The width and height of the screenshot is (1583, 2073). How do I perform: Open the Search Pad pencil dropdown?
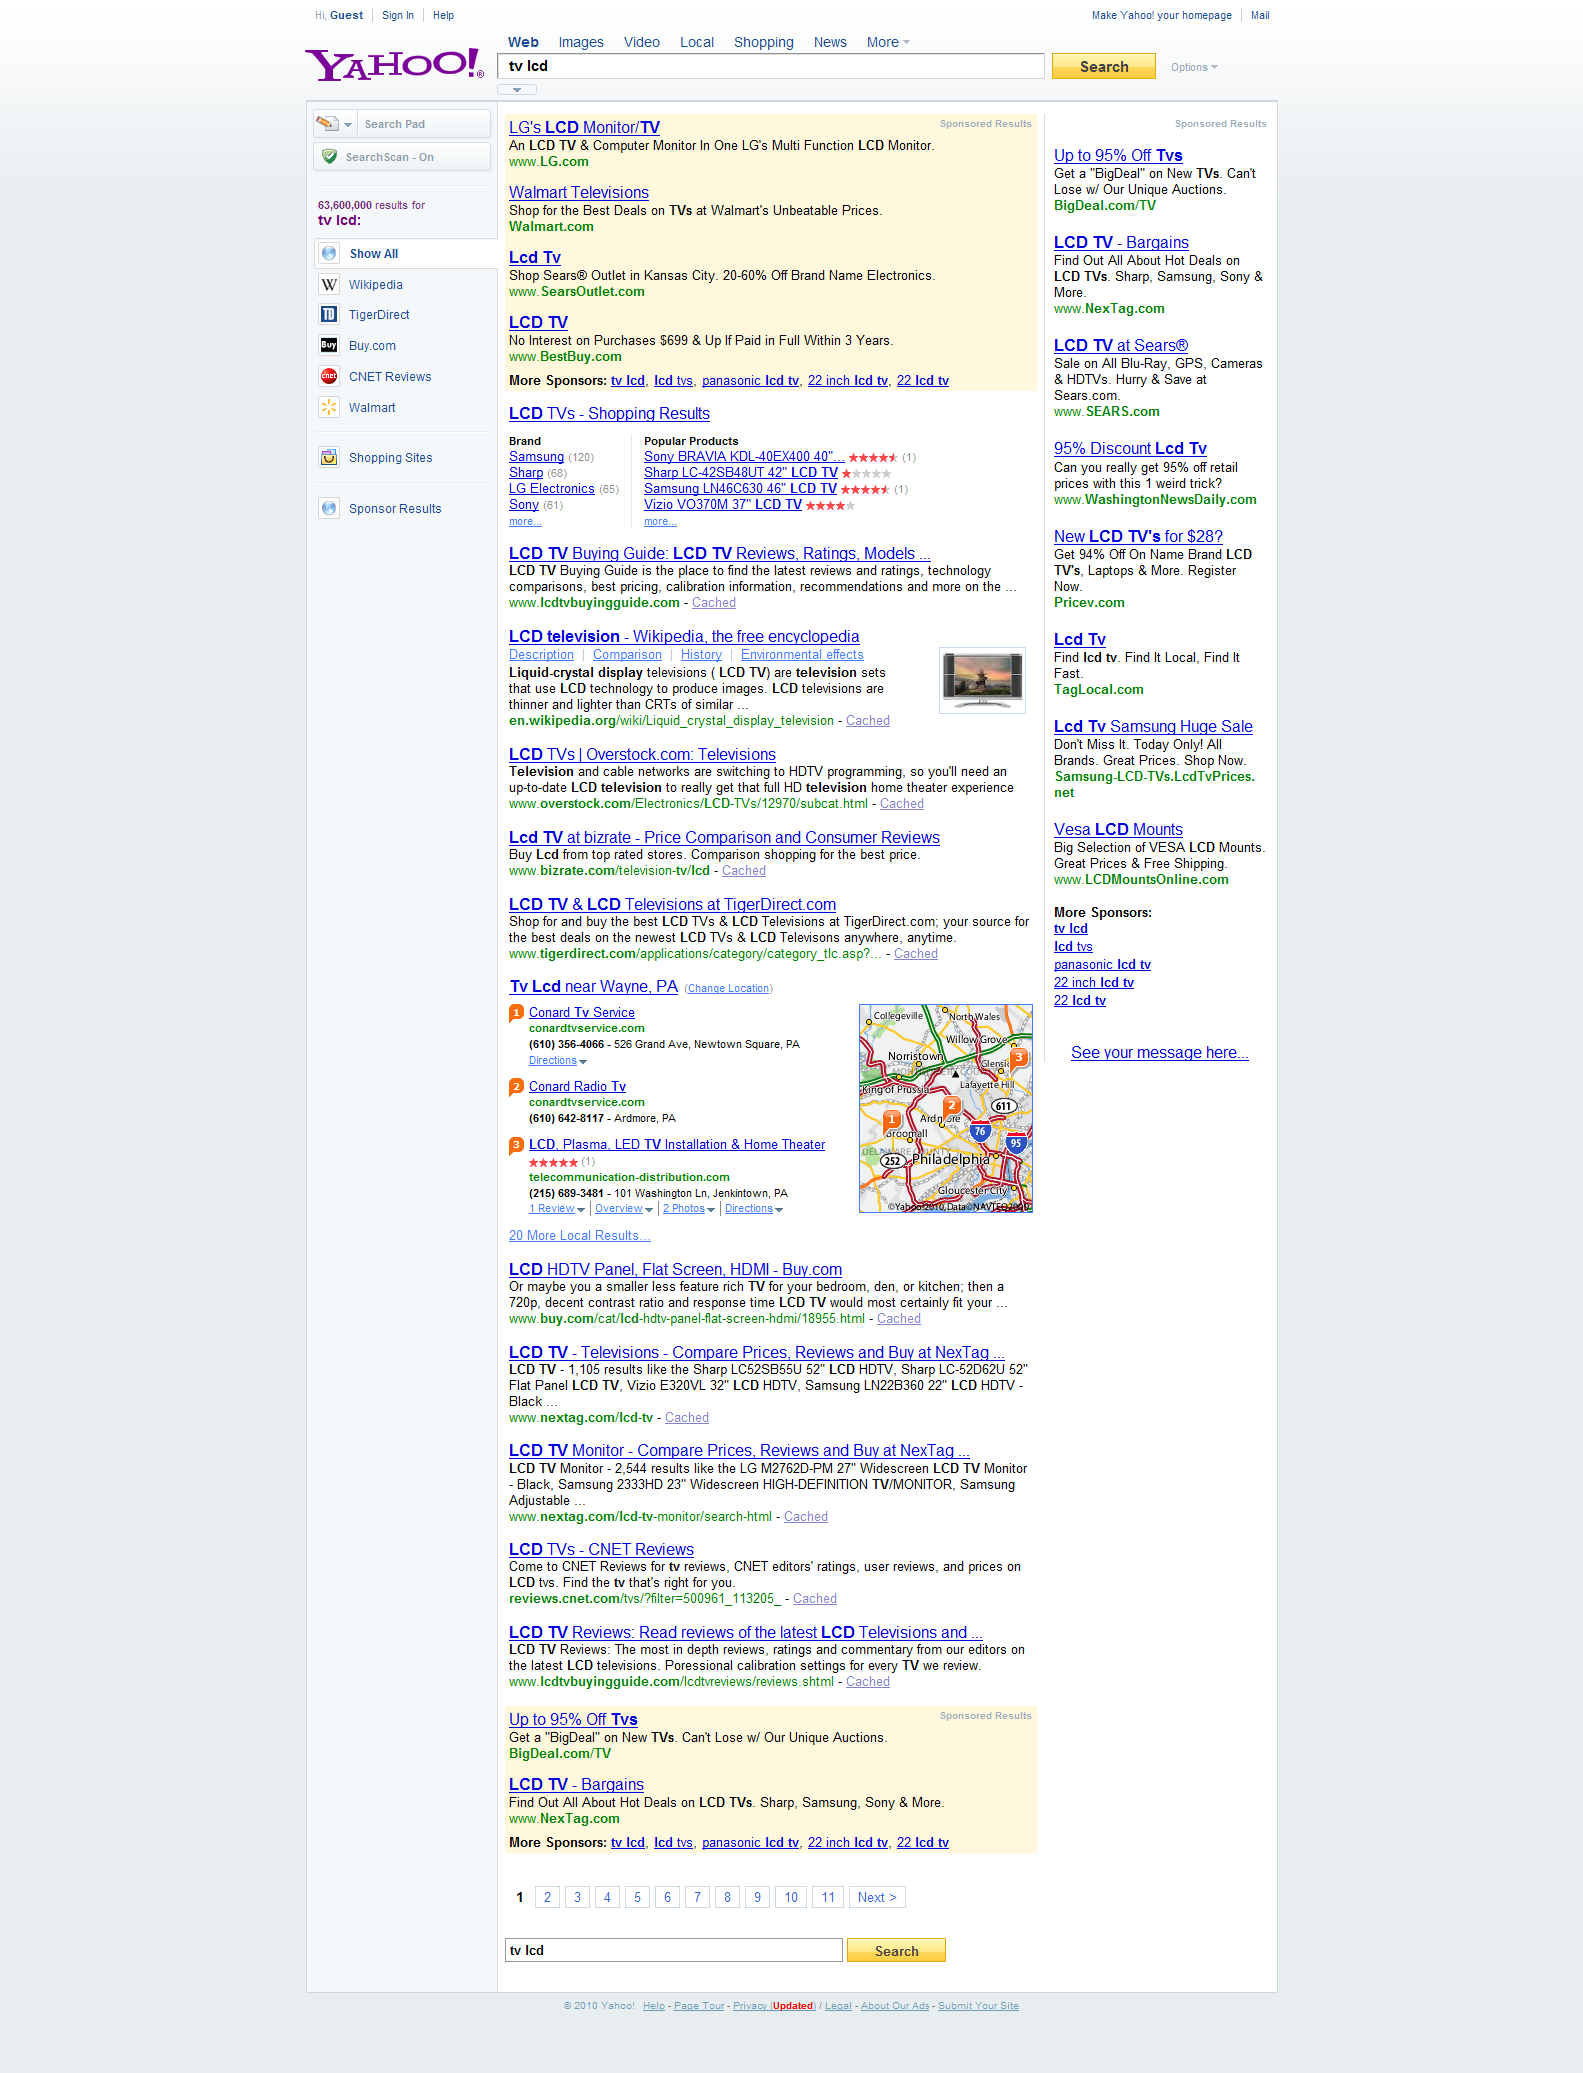tap(334, 124)
